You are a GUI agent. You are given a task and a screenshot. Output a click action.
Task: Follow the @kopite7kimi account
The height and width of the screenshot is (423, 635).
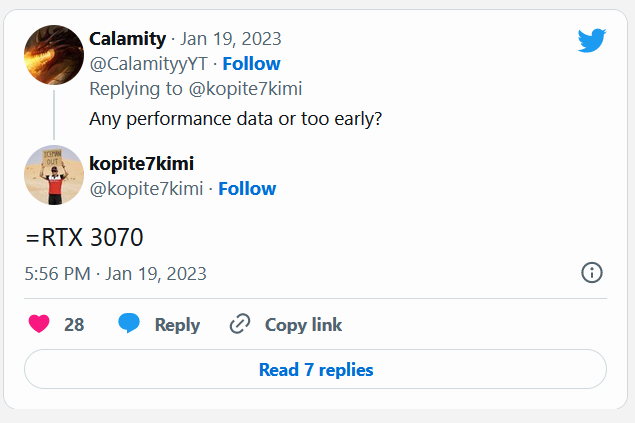(x=247, y=189)
